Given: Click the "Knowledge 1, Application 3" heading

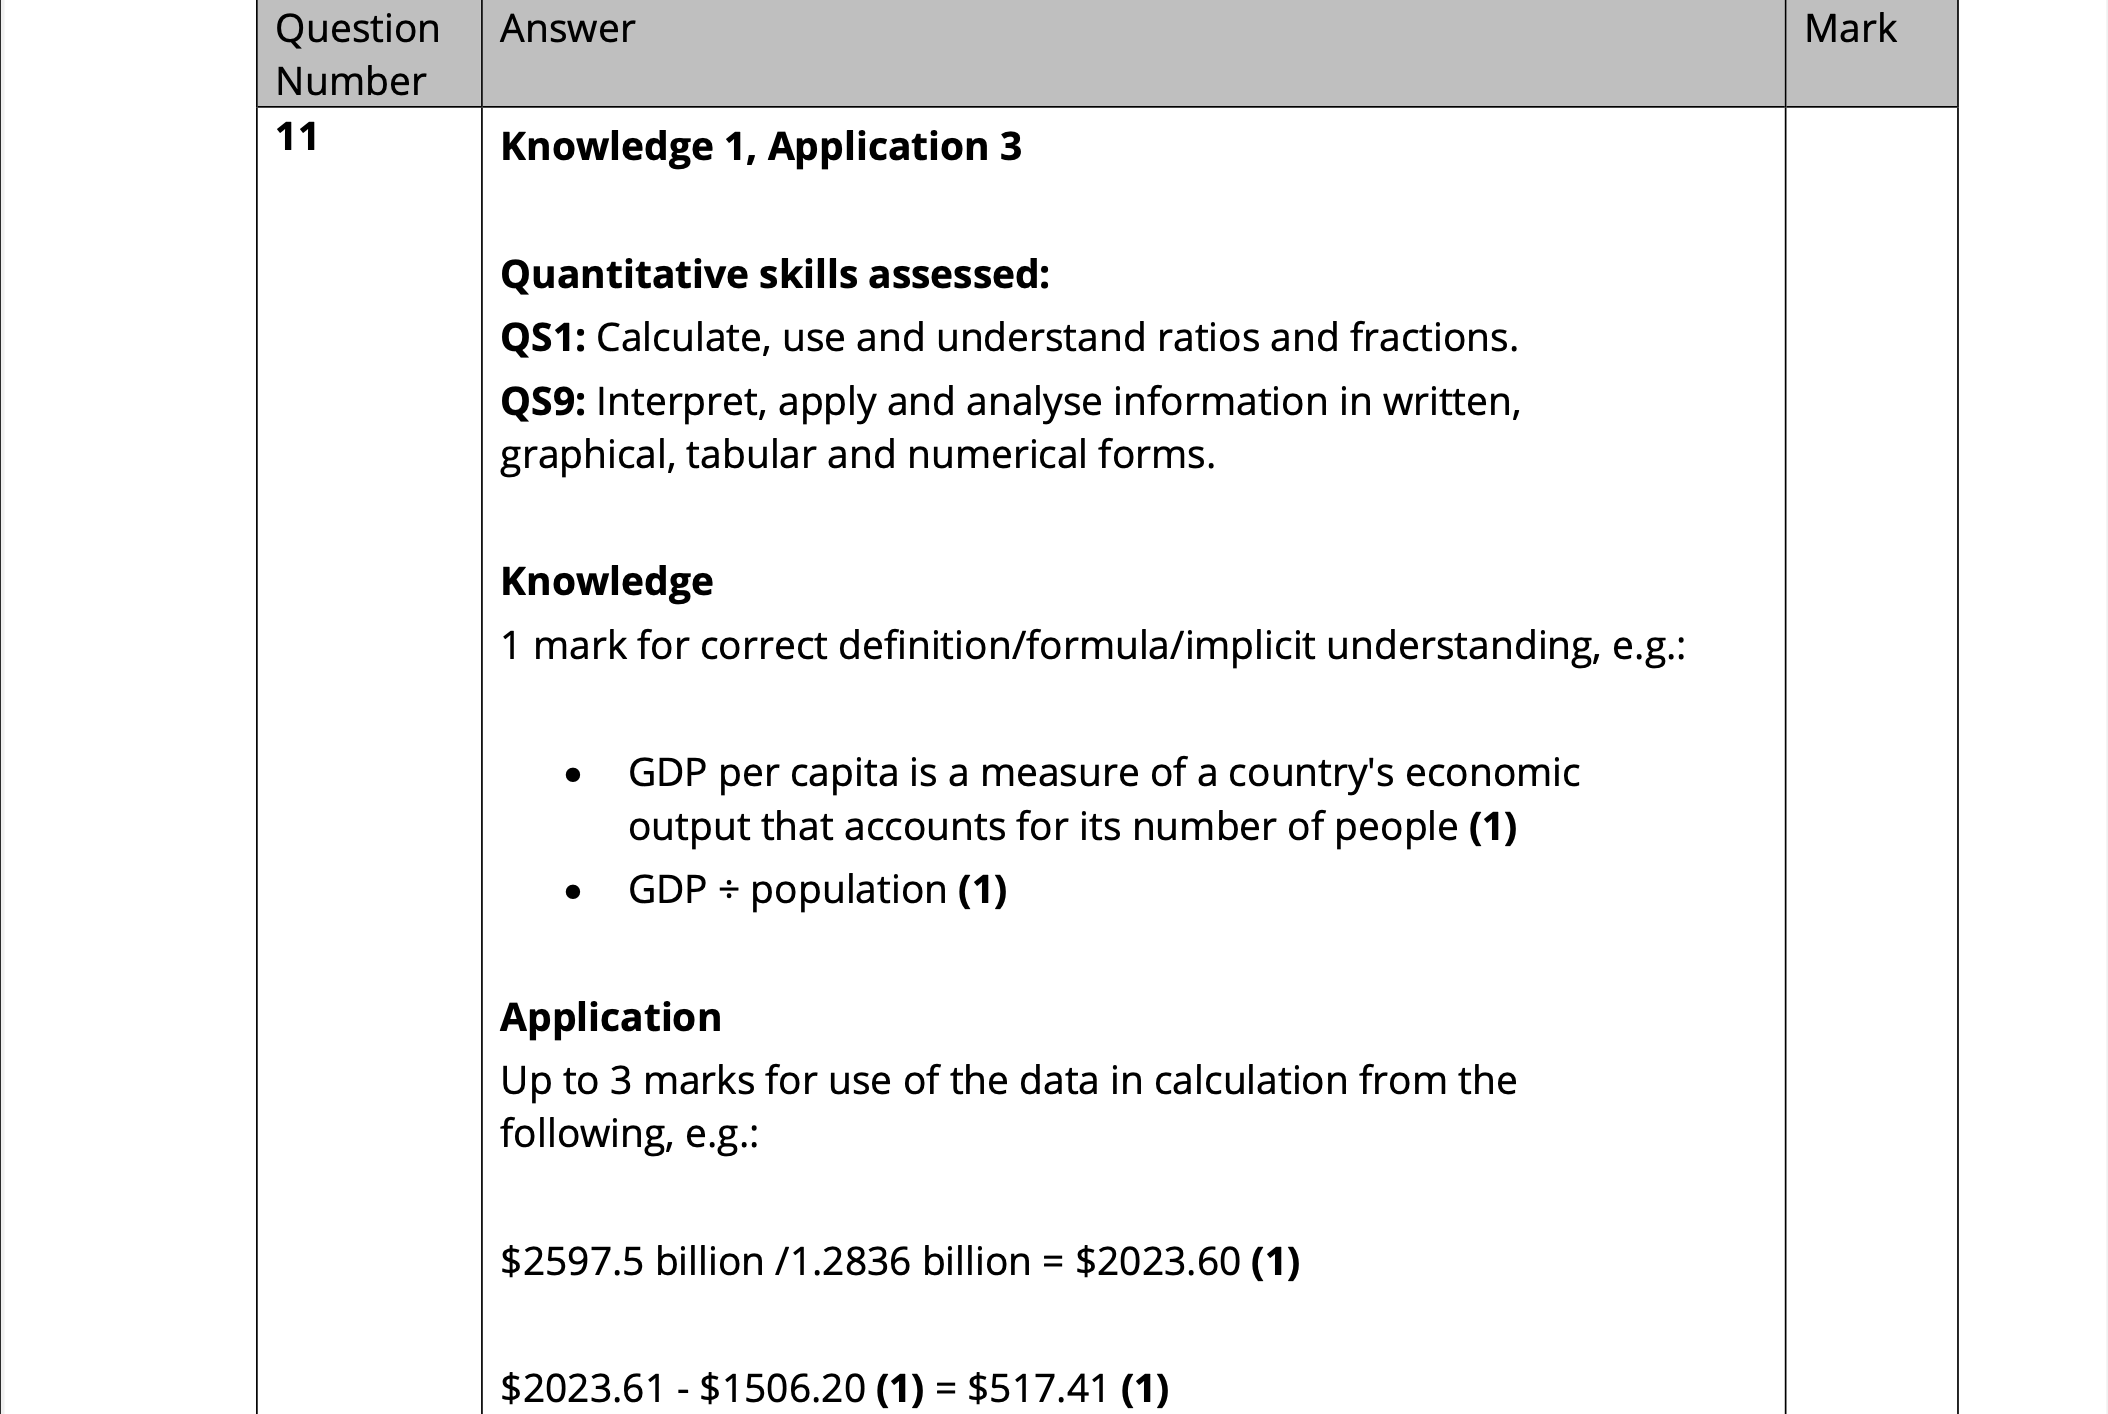Looking at the screenshot, I should pyautogui.click(x=760, y=147).
